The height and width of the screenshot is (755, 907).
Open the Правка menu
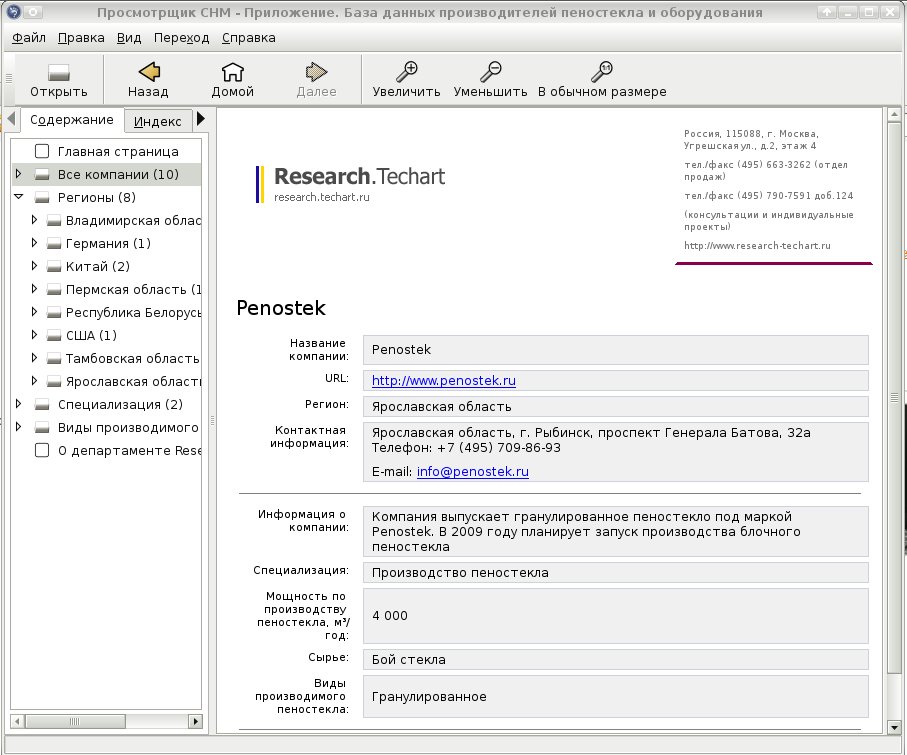coord(81,38)
